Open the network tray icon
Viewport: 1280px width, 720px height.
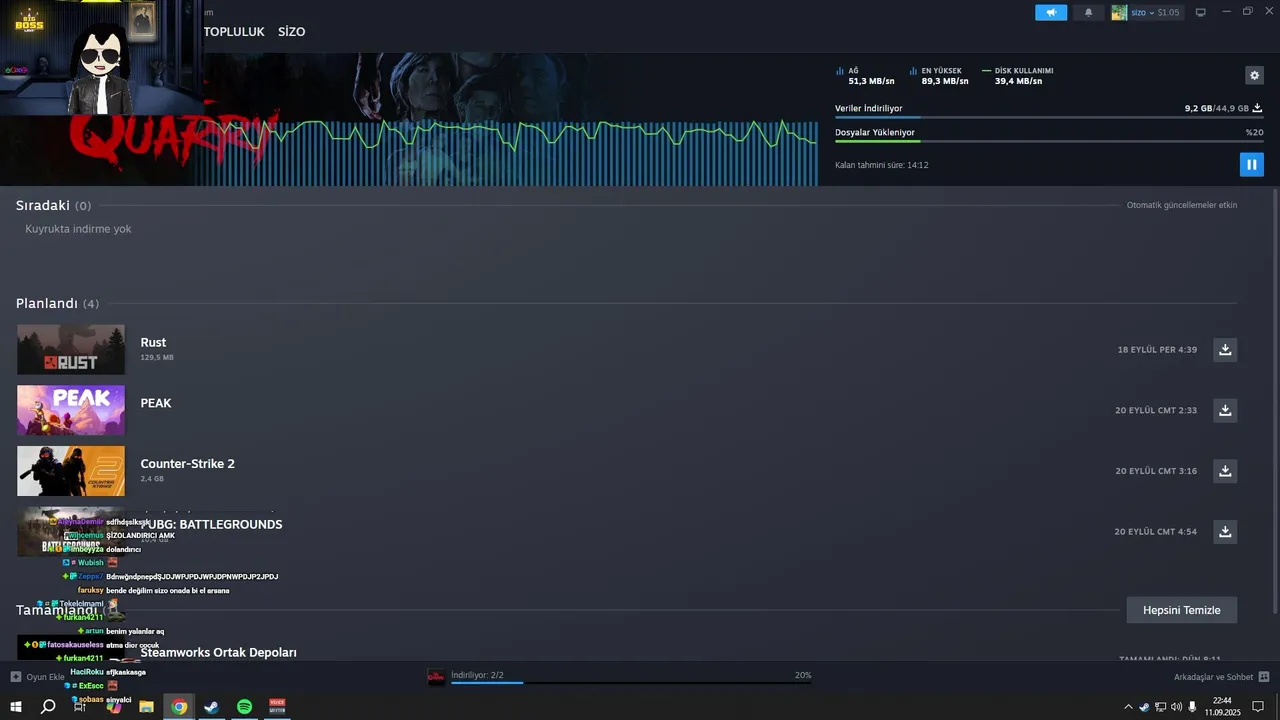(x=1160, y=707)
